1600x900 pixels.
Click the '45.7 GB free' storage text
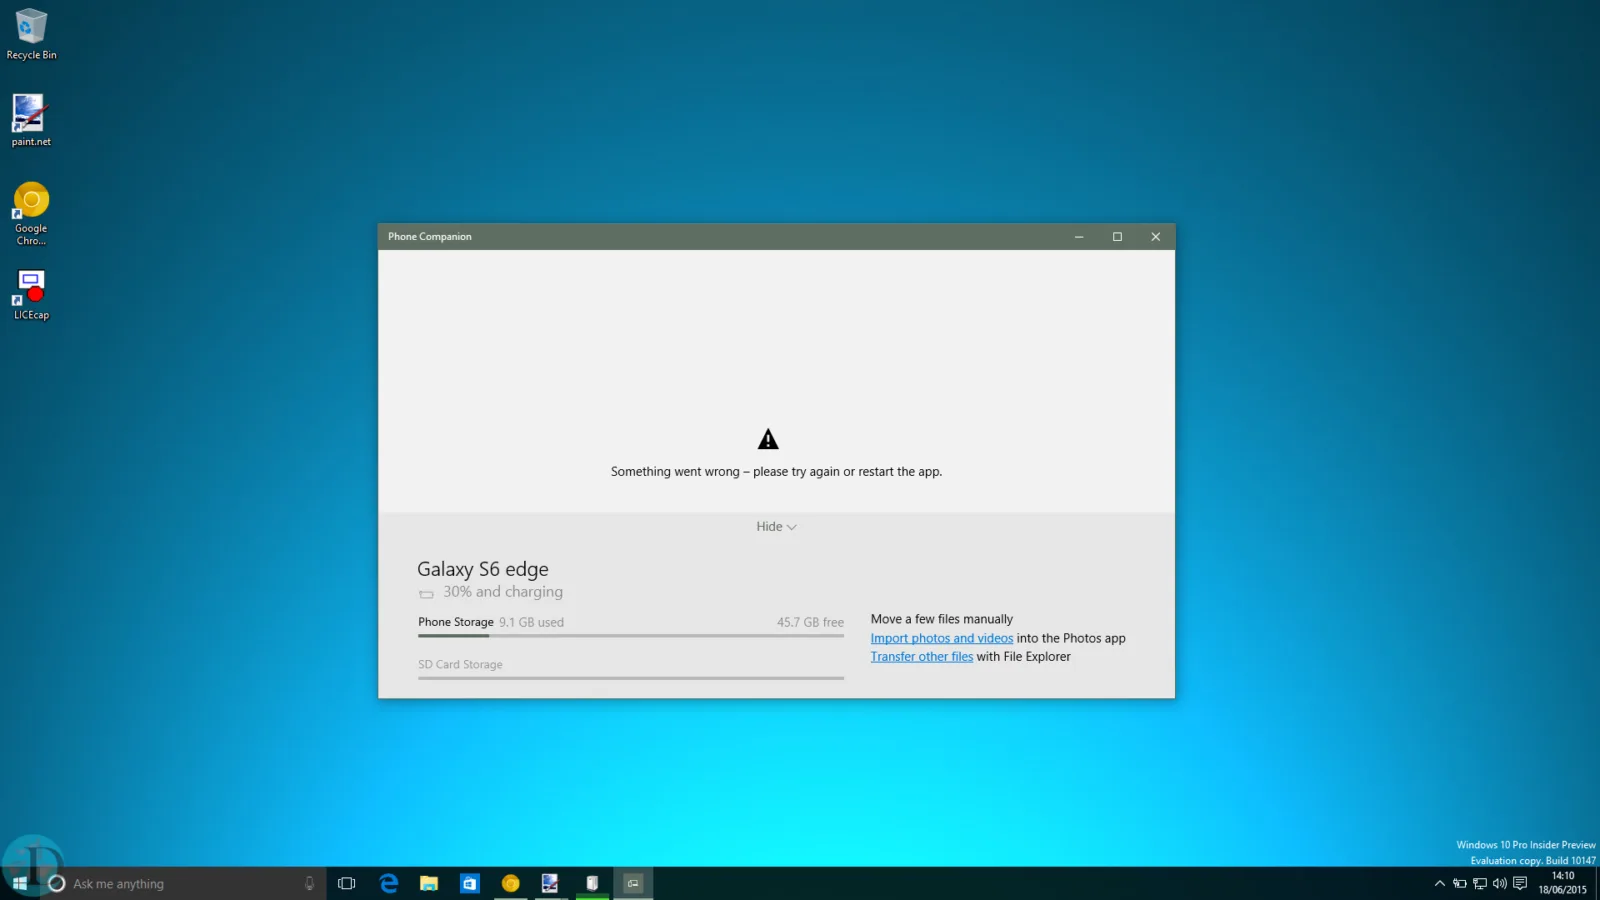[x=810, y=622]
